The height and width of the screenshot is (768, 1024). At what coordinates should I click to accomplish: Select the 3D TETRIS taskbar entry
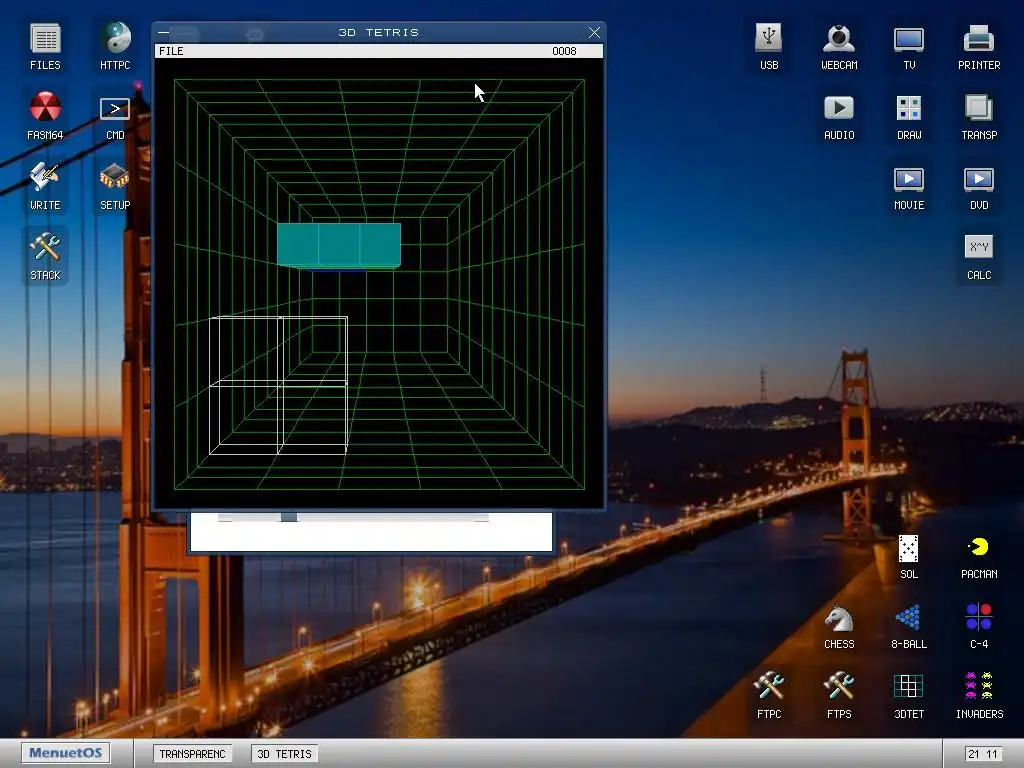284,754
